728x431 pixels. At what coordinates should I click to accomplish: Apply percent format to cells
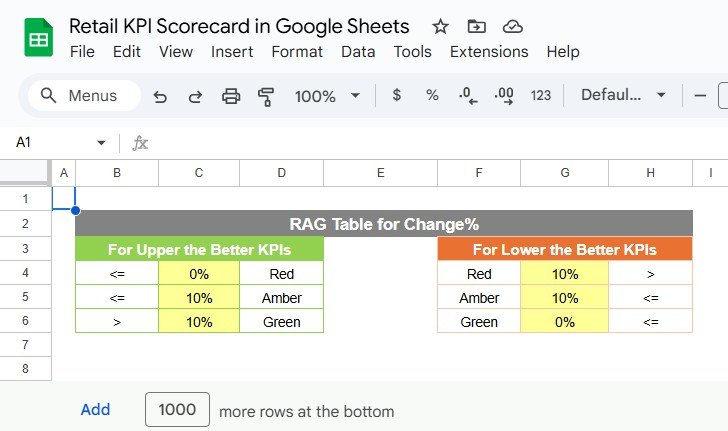(x=432, y=96)
